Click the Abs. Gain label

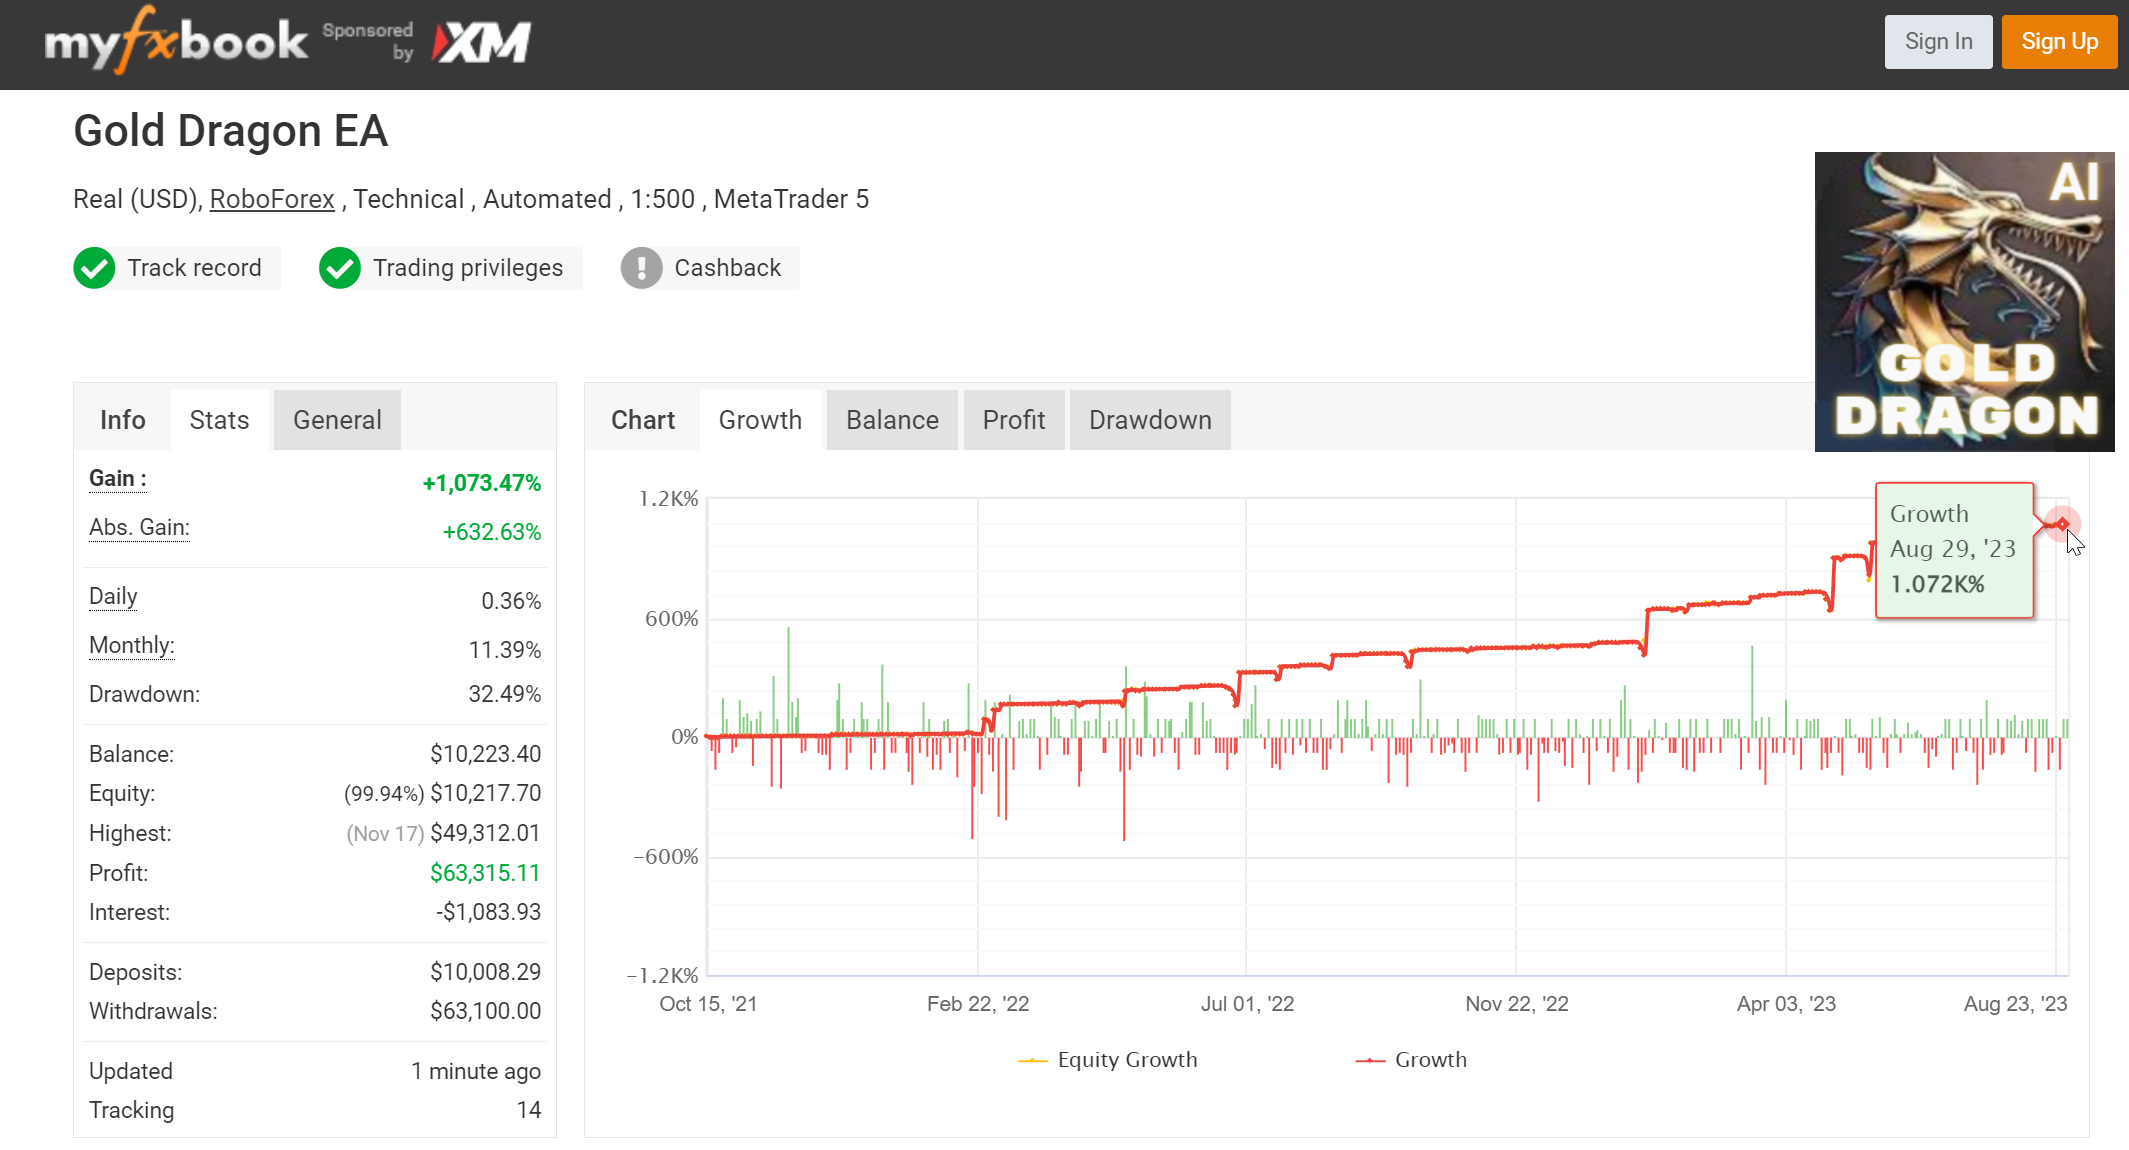pos(139,528)
